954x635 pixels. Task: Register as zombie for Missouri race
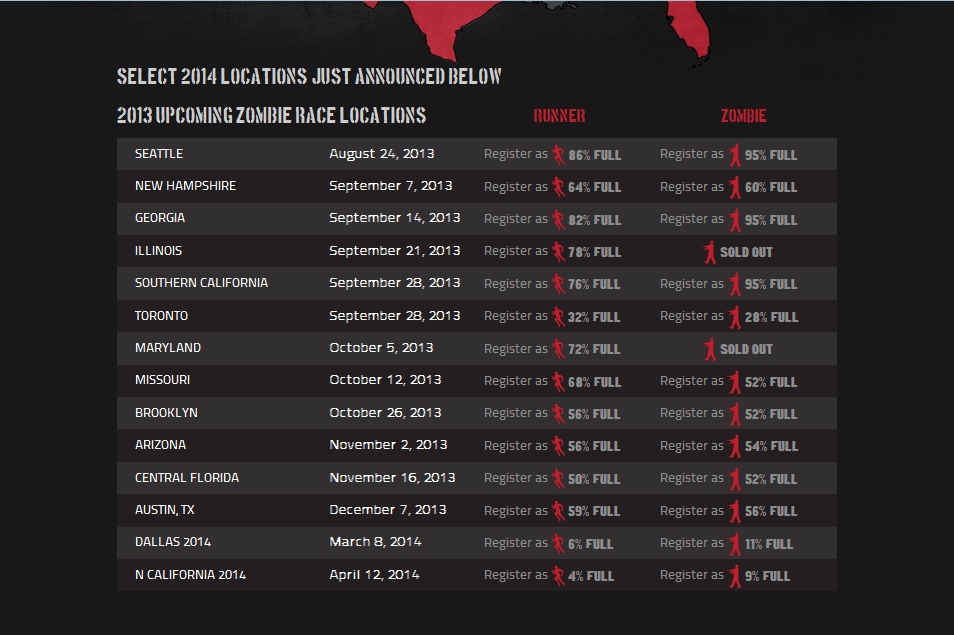coord(728,381)
